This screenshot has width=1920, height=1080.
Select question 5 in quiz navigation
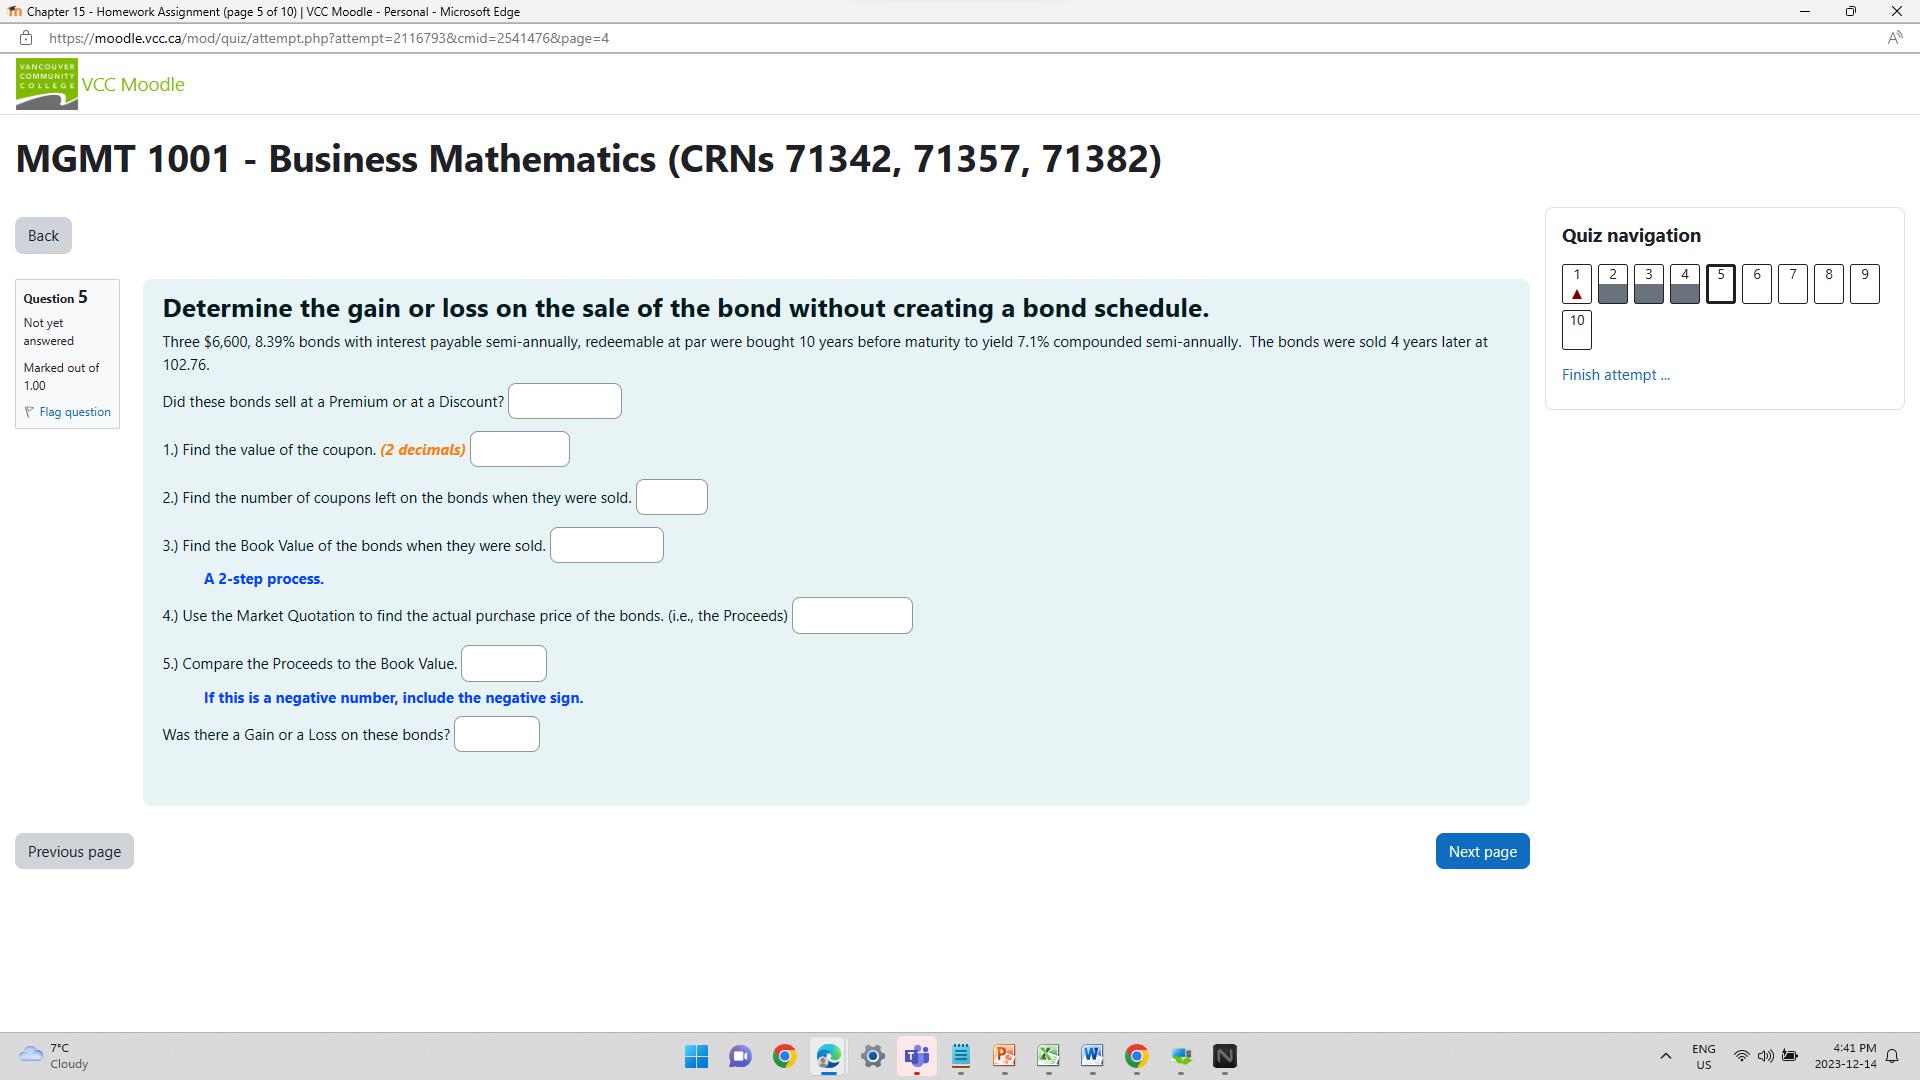[1721, 284]
